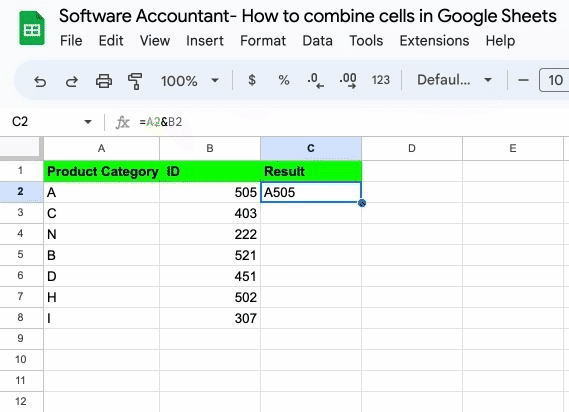Click the Undo arrow icon
569x412 pixels.
pos(40,81)
